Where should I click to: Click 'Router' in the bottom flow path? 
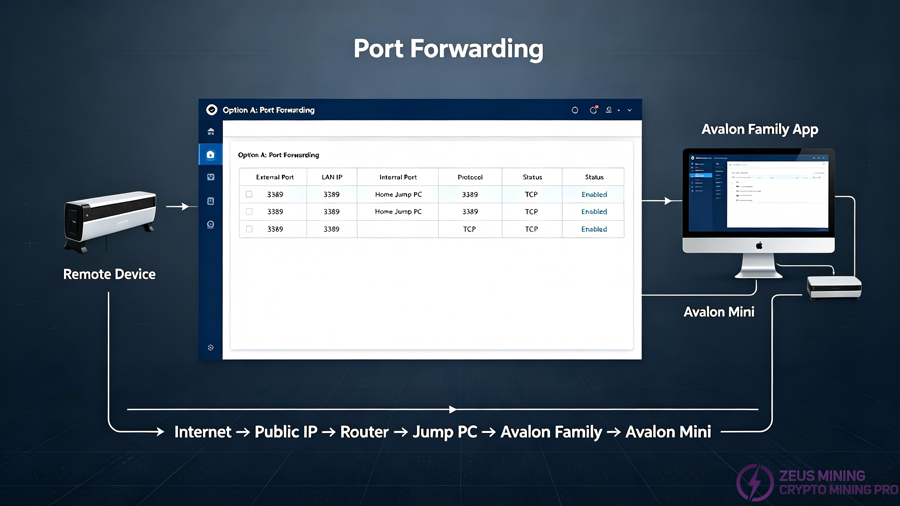(364, 432)
